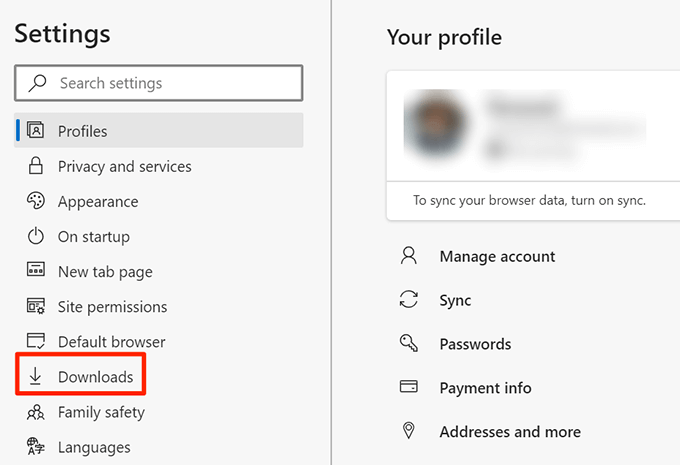Image resolution: width=680 pixels, height=465 pixels.
Task: Open Sync settings
Action: coord(455,300)
